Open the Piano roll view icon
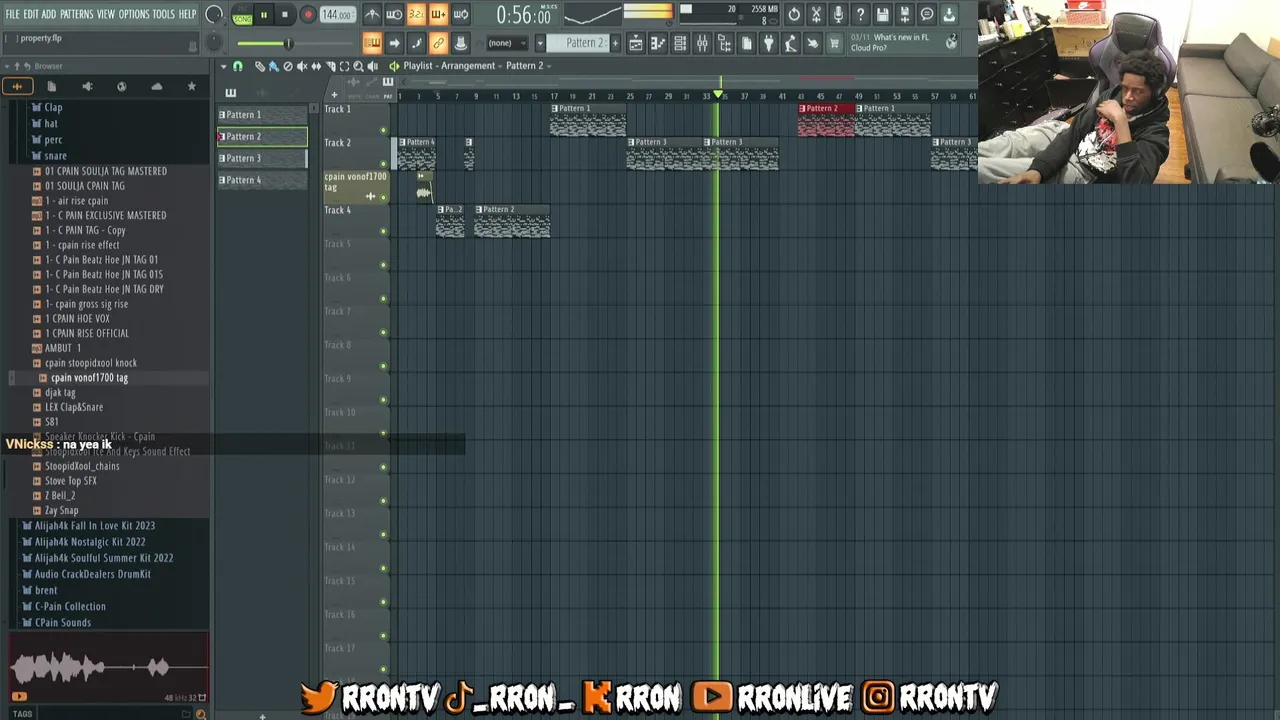Viewport: 1280px width, 720px height. click(658, 43)
